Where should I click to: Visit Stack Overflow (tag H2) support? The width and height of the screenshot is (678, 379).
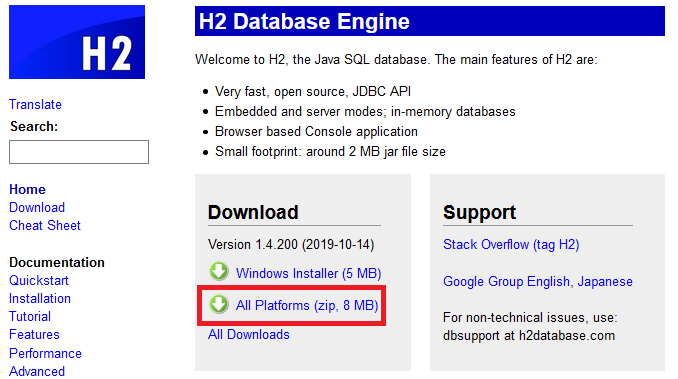pos(511,245)
